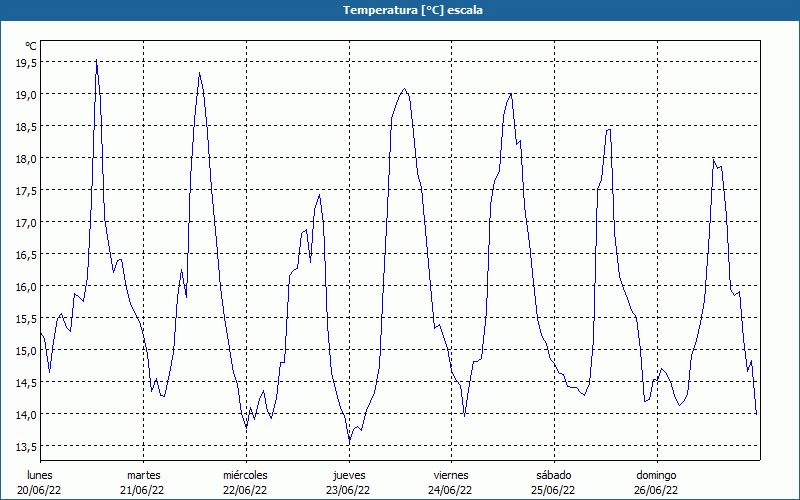Click the 'lunes' day label
The image size is (800, 500).
coord(40,475)
